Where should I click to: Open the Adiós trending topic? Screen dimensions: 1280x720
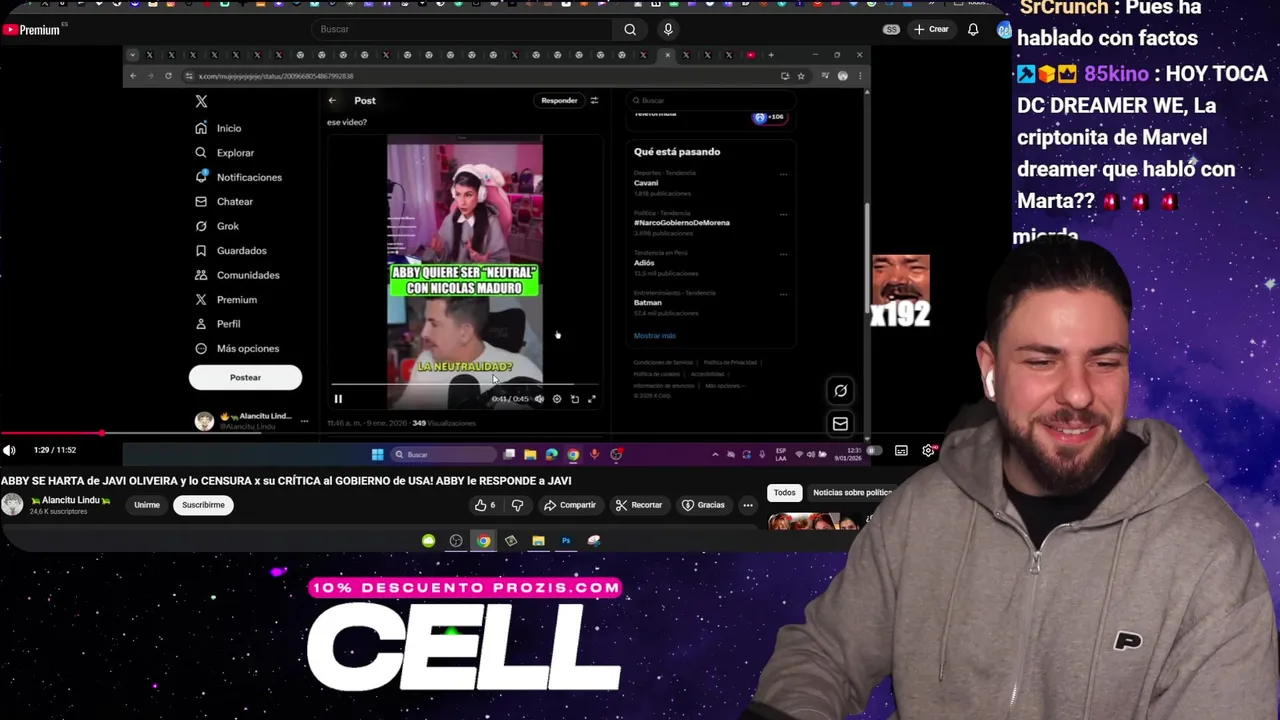pyautogui.click(x=644, y=263)
